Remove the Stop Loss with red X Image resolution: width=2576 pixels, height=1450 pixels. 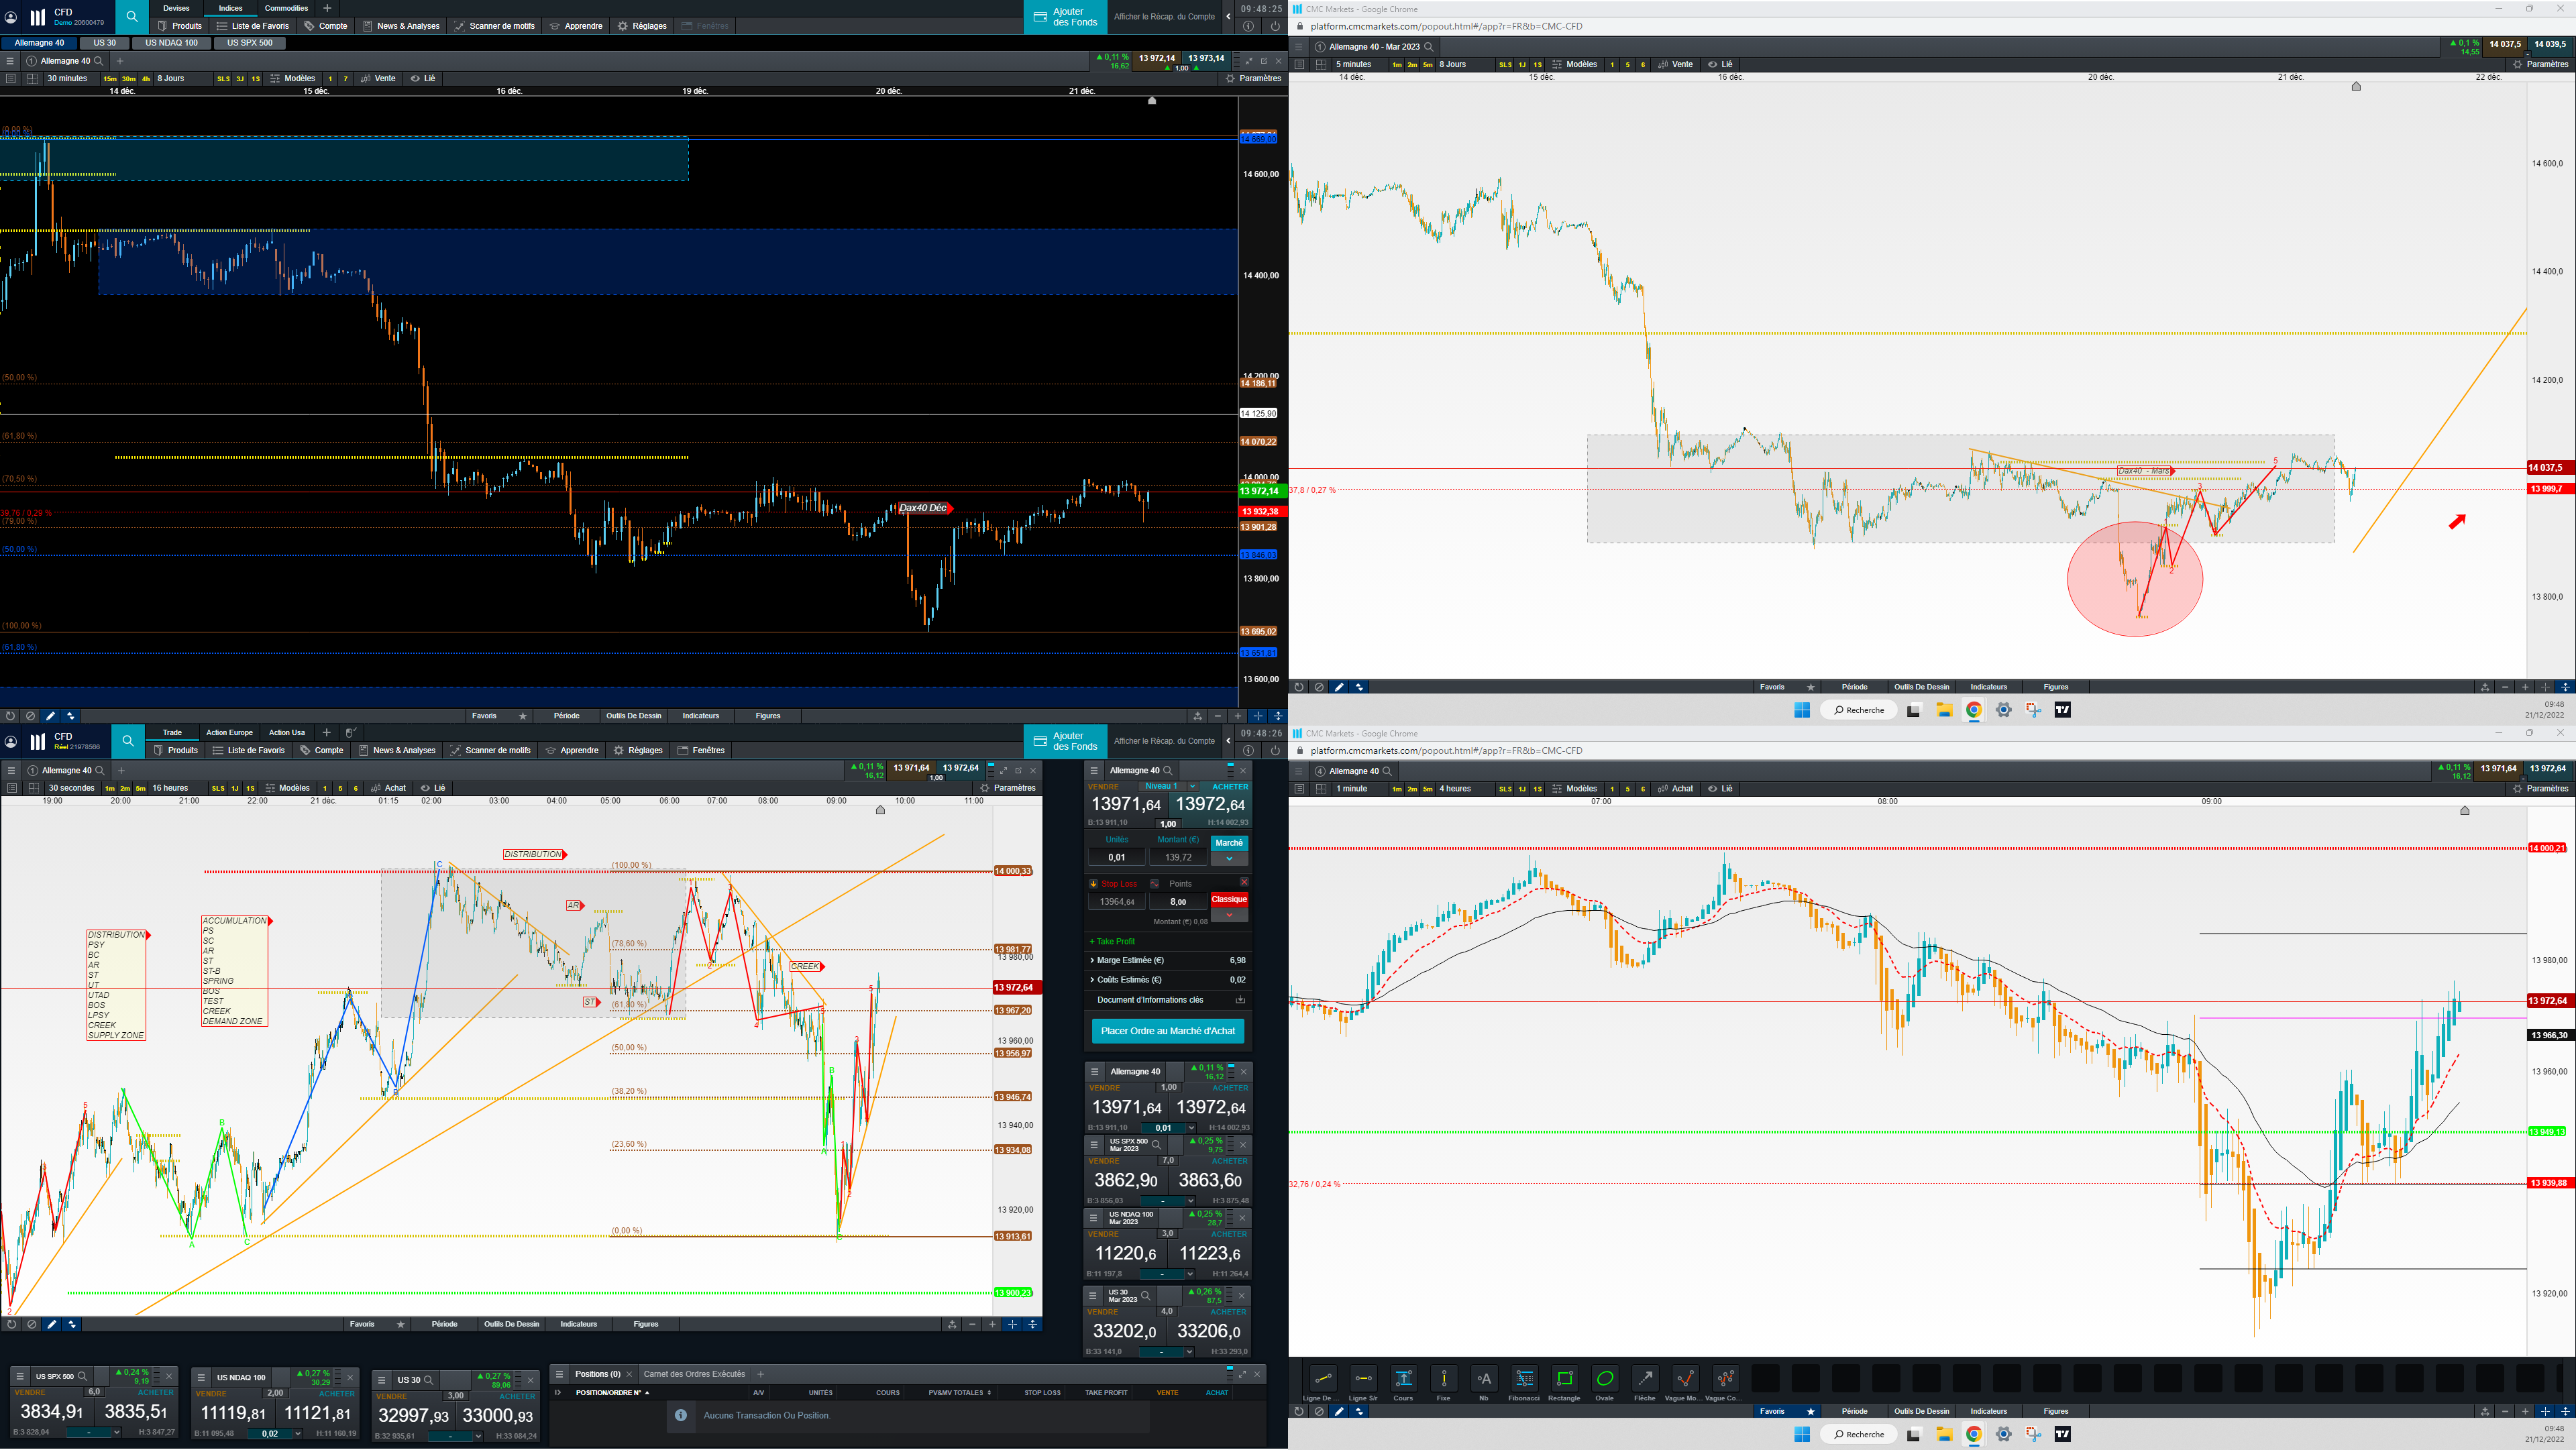click(x=1244, y=882)
